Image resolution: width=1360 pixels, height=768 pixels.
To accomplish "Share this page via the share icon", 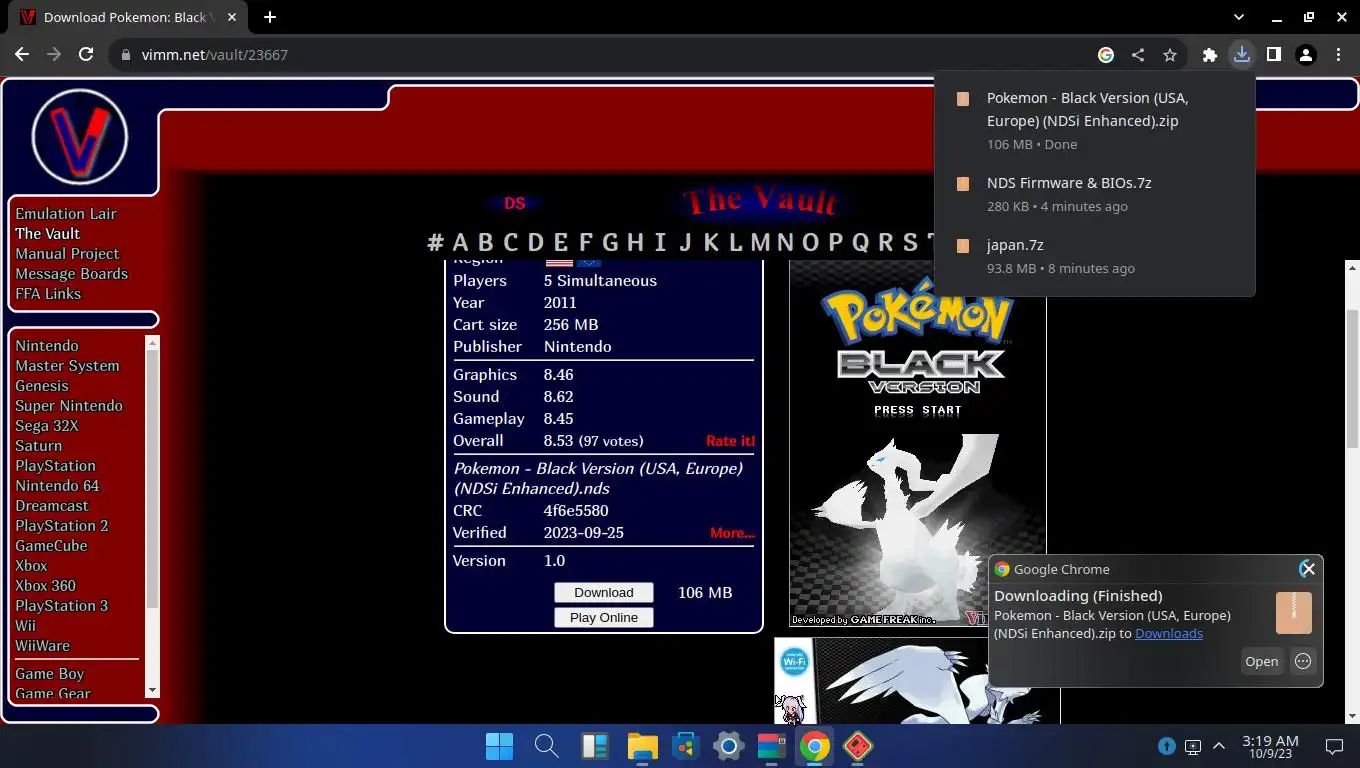I will tap(1138, 55).
